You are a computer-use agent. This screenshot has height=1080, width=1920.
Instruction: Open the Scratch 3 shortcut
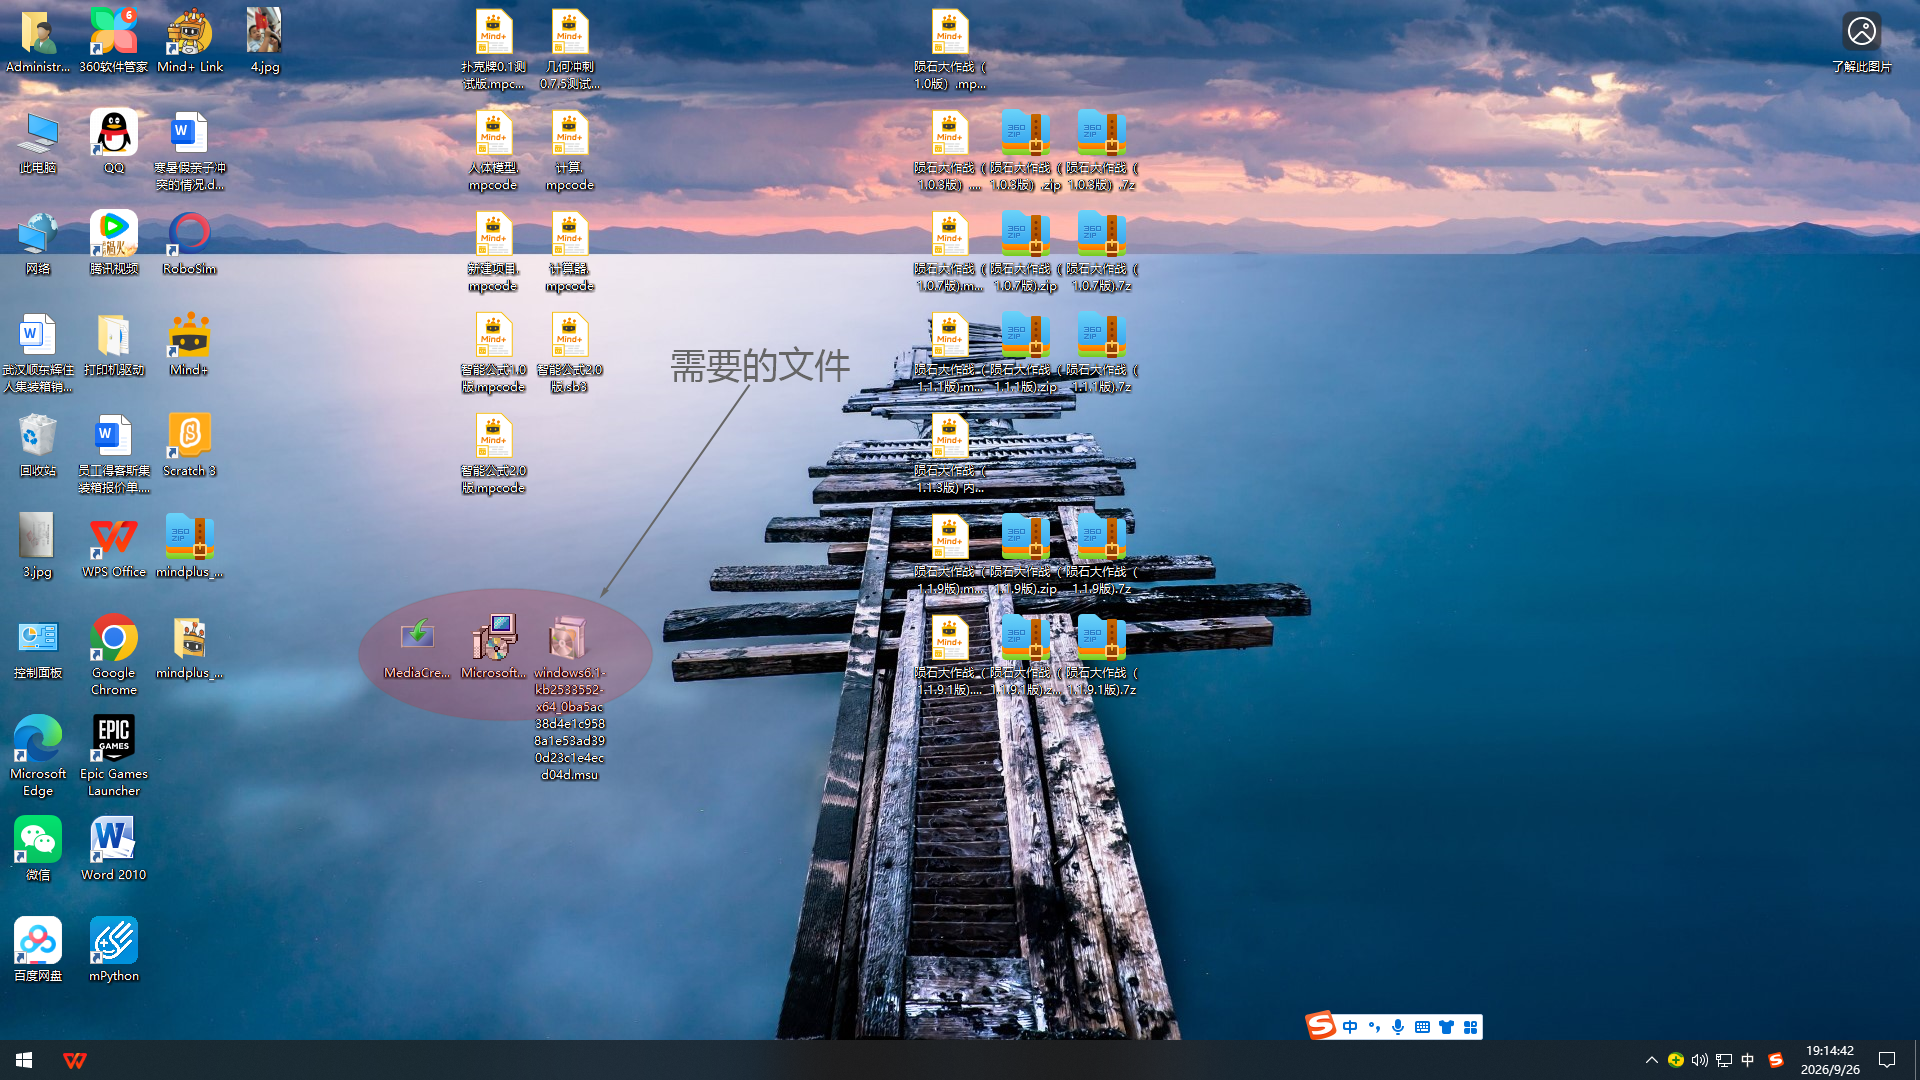click(190, 445)
